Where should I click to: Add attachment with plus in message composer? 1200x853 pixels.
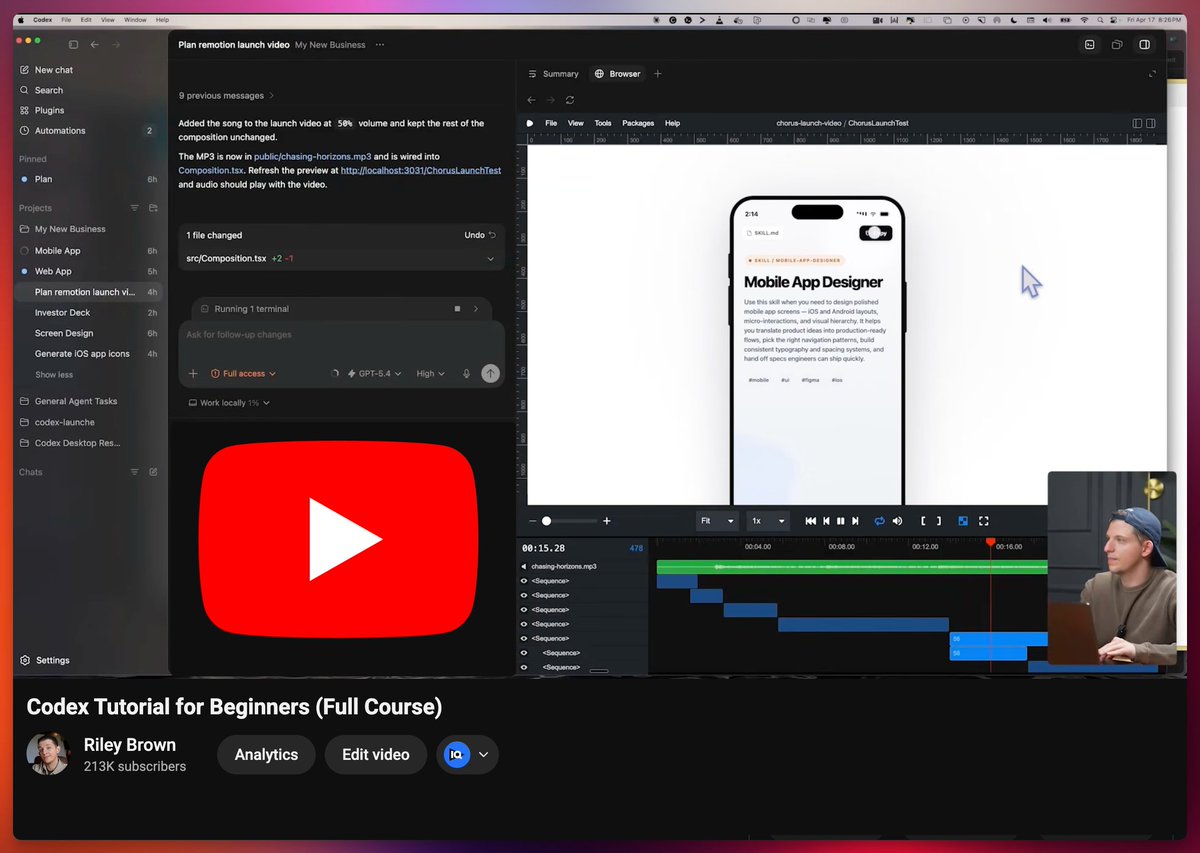point(193,373)
